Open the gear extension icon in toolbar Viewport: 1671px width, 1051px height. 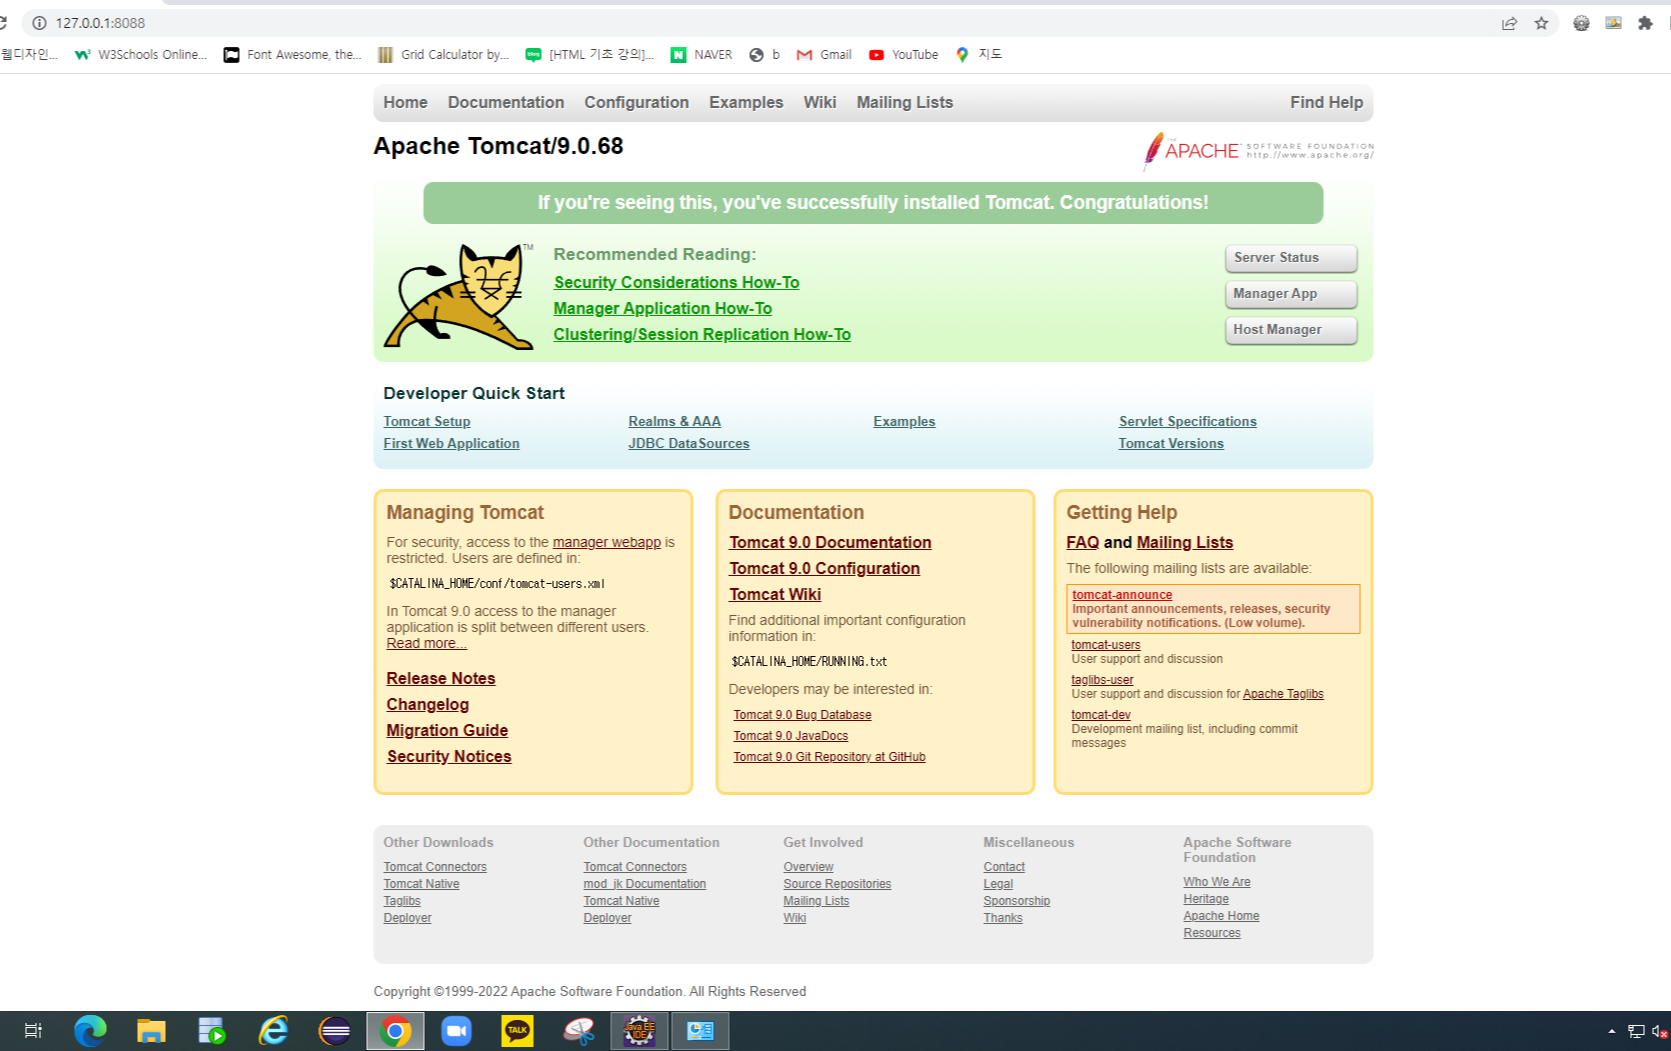(1581, 23)
